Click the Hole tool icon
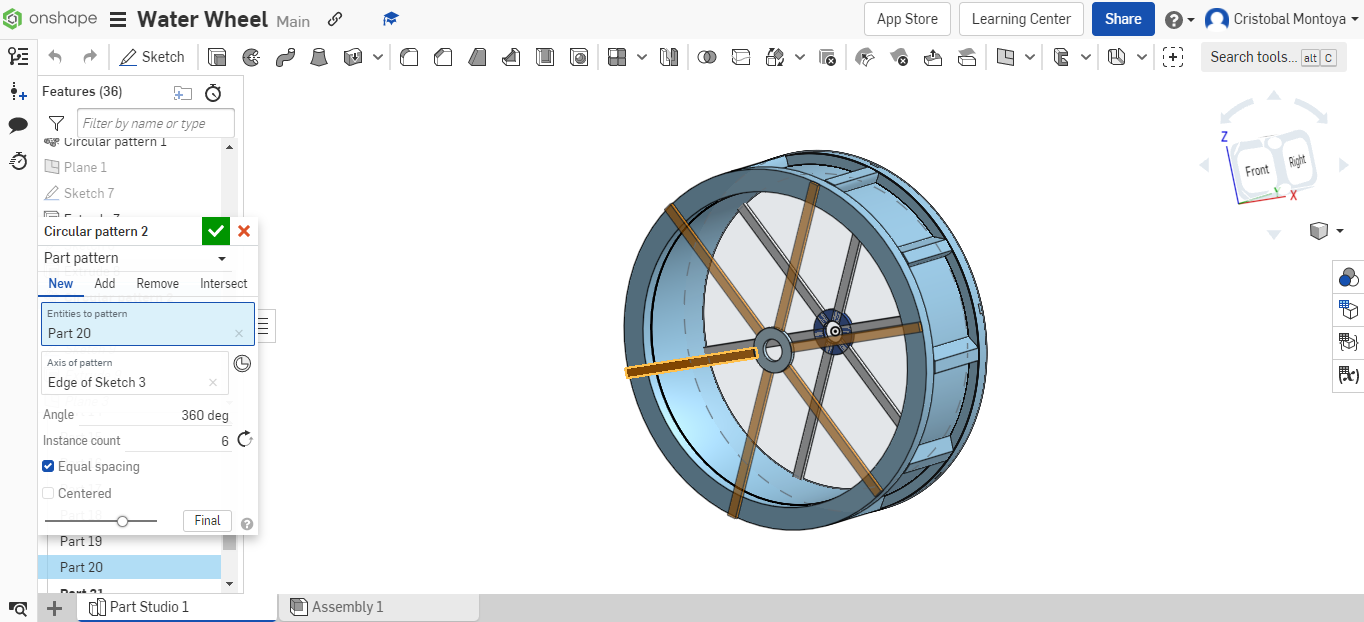 click(579, 57)
